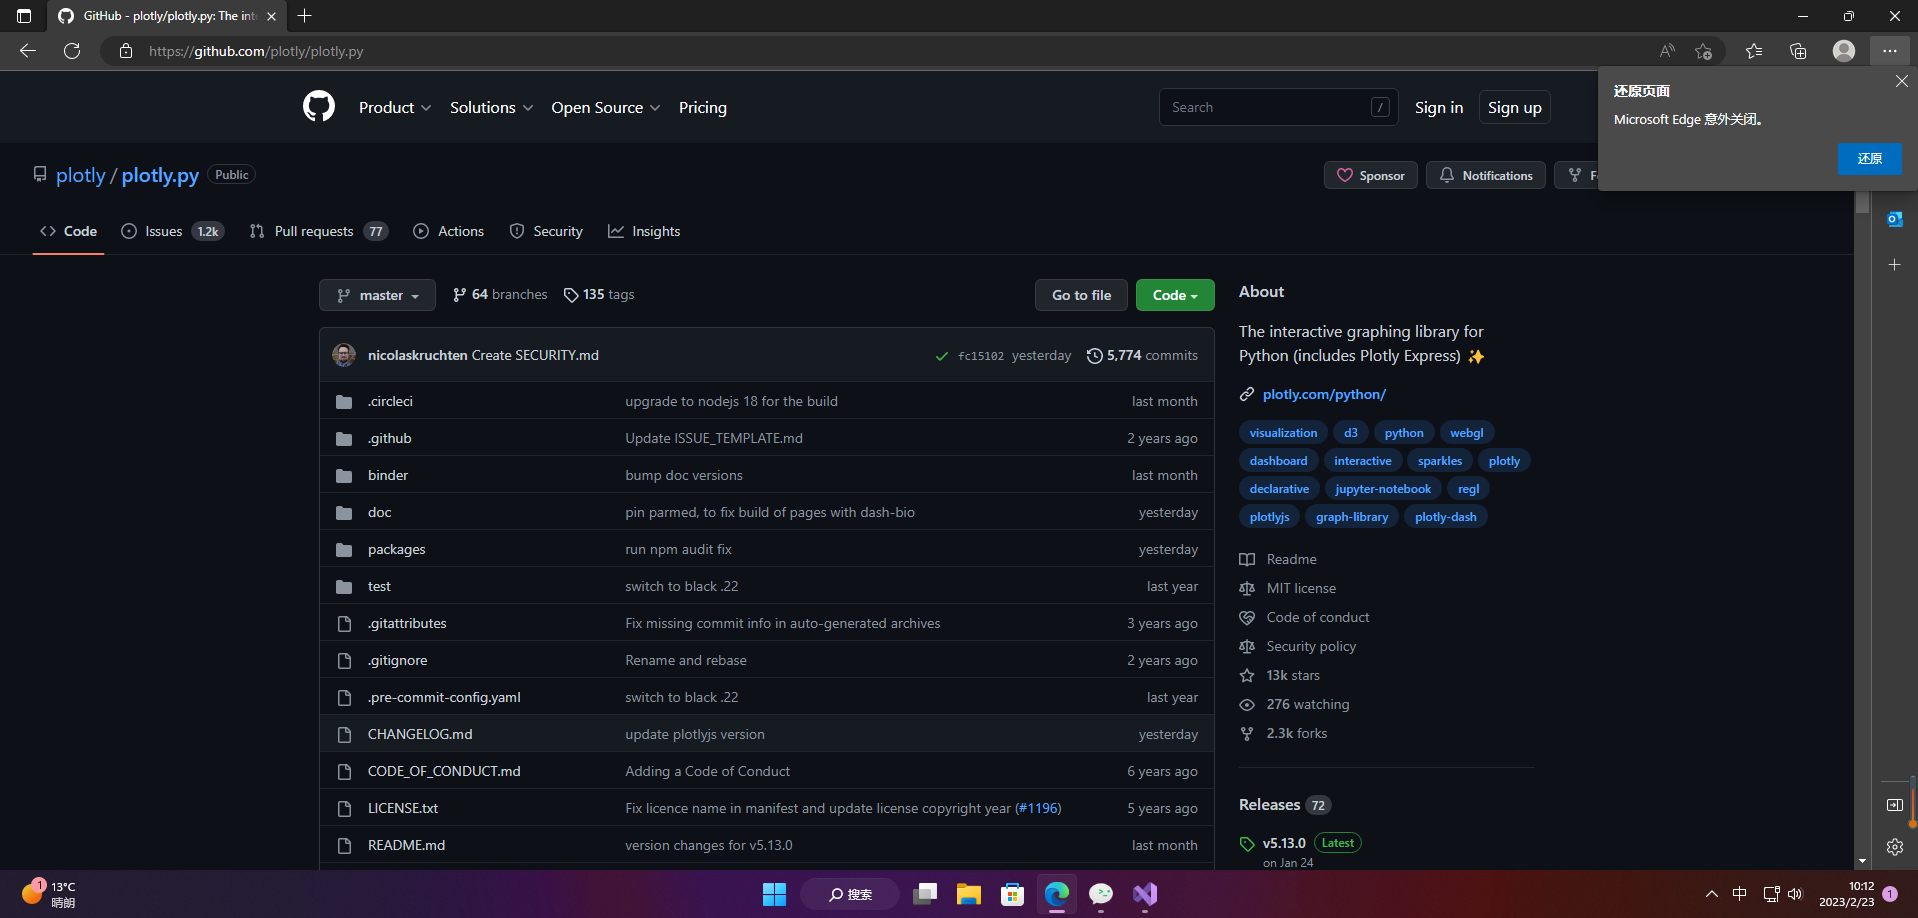1918x918 pixels.
Task: Expand Open Source dropdown
Action: pos(605,107)
